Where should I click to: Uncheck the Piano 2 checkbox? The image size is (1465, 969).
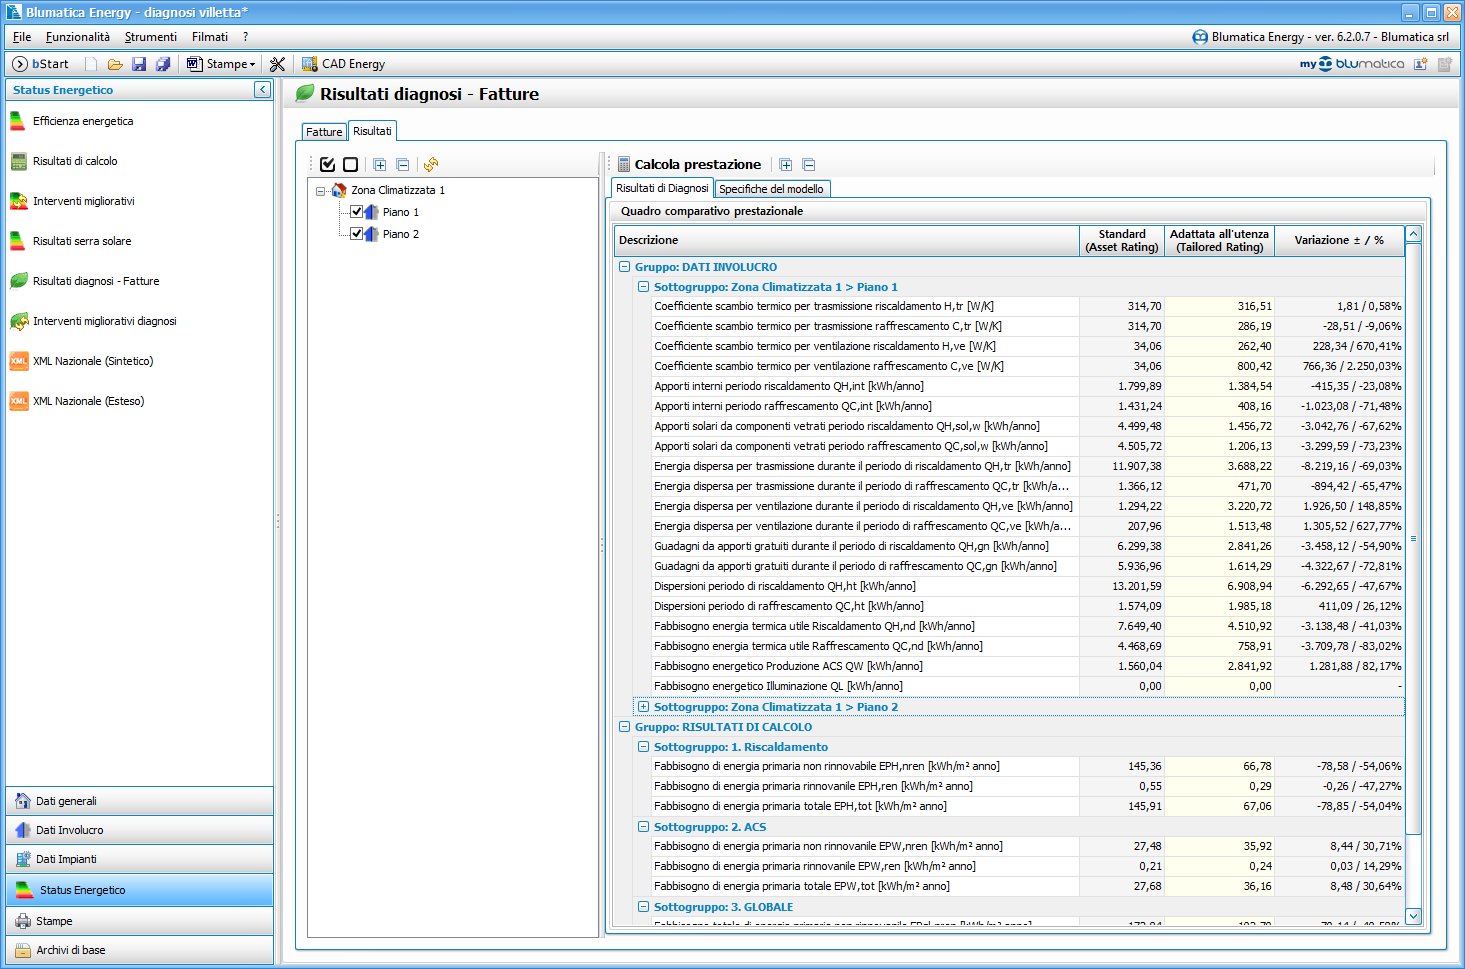(357, 234)
